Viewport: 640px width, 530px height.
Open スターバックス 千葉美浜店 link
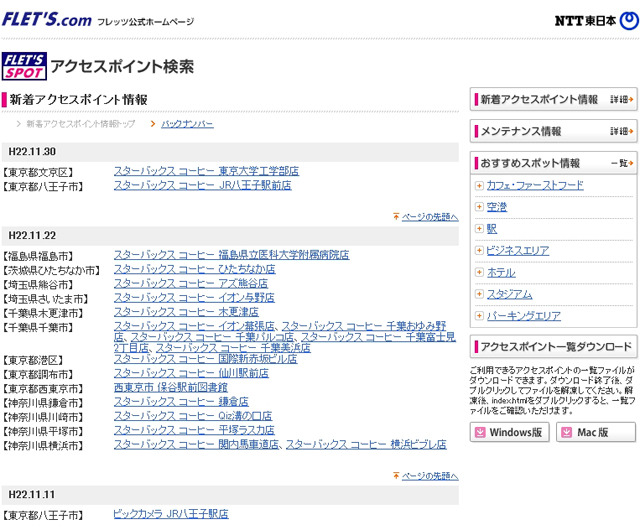(233, 348)
